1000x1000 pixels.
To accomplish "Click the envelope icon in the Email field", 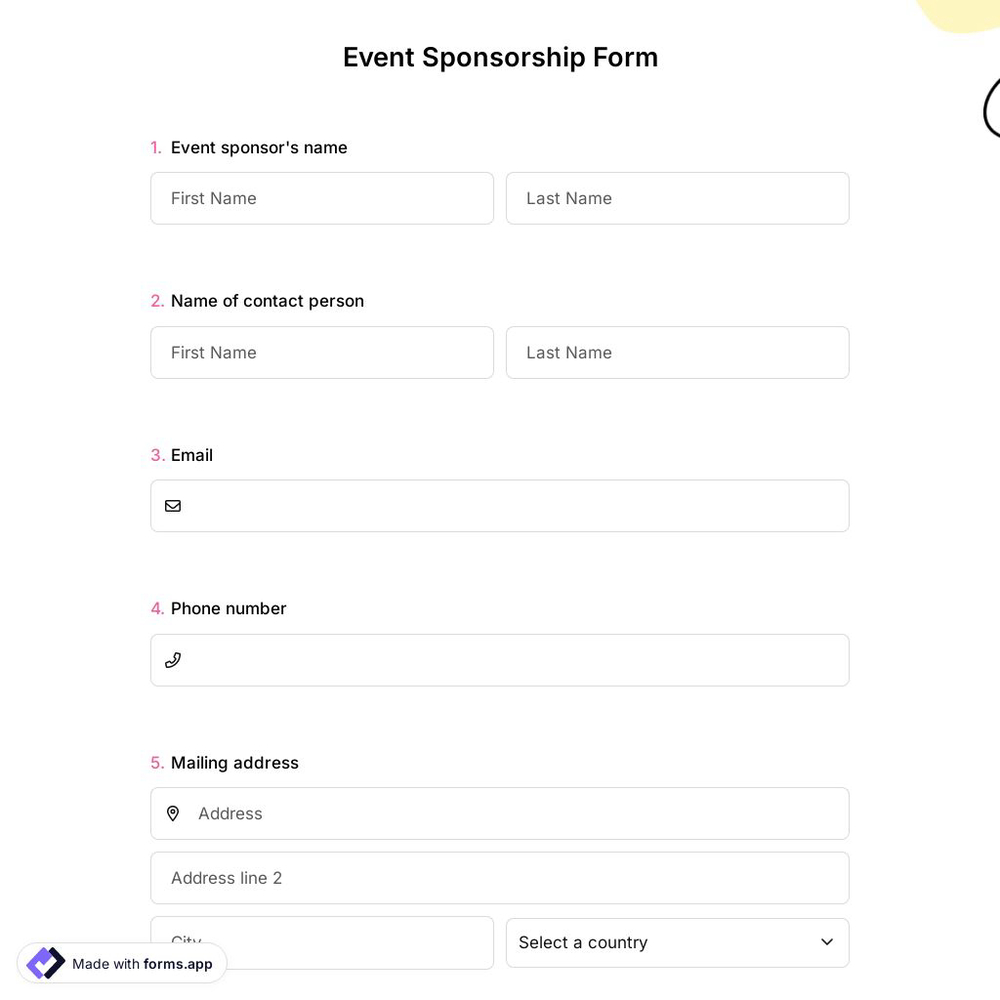I will 172,505.
